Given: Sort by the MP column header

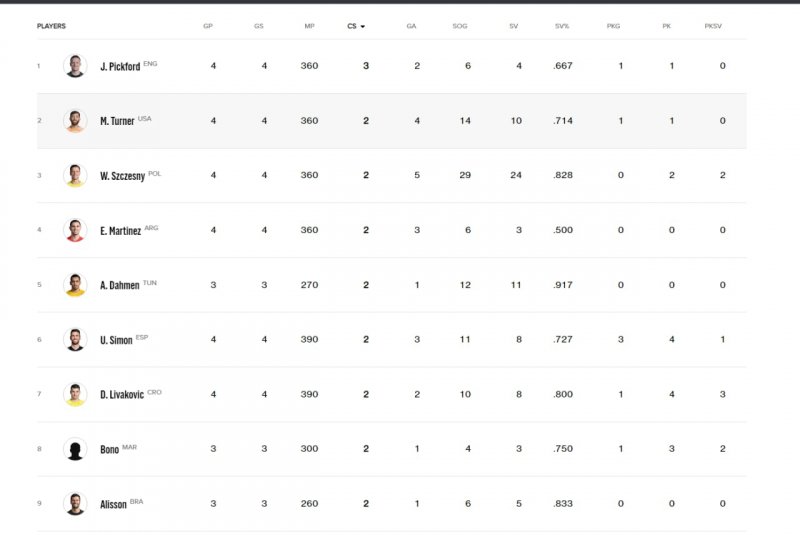Looking at the screenshot, I should 309,26.
